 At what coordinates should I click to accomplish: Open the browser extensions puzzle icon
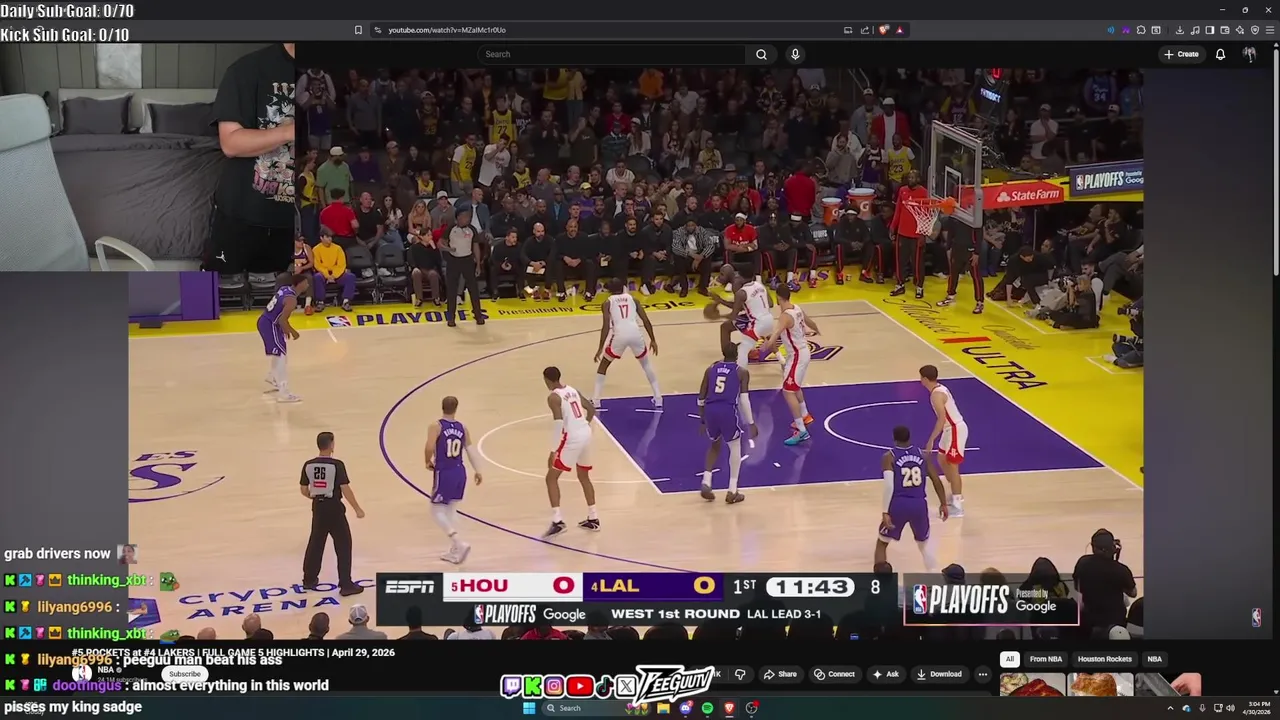(x=1141, y=30)
